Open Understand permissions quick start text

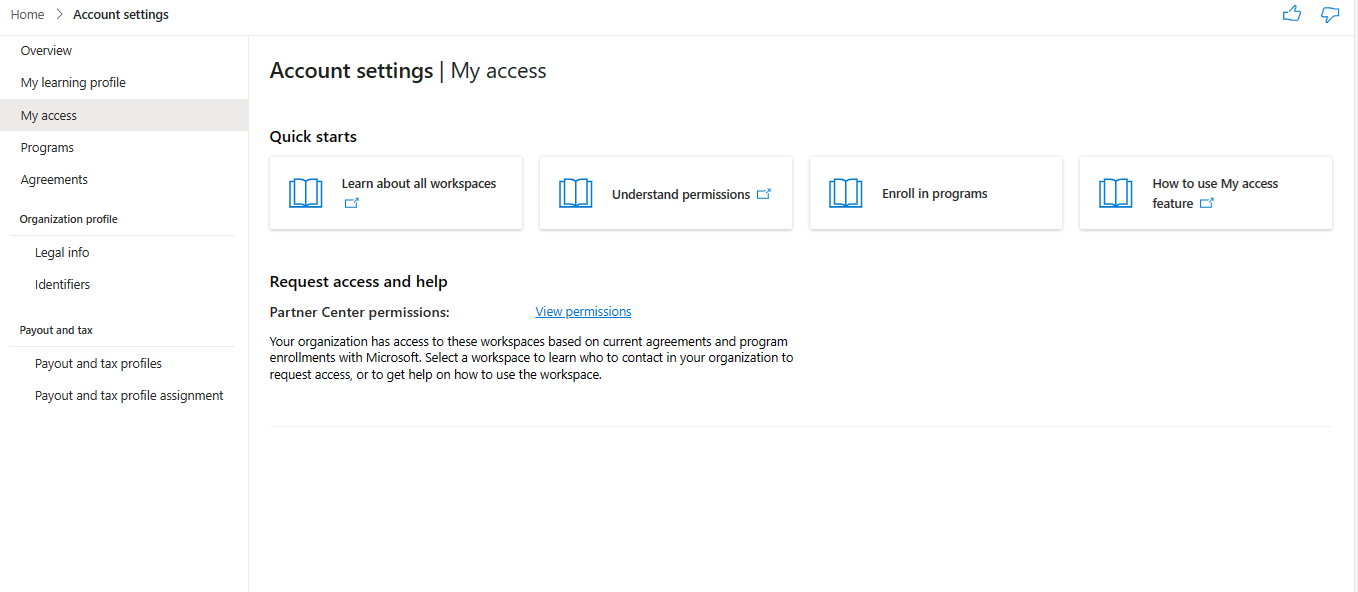tap(681, 195)
